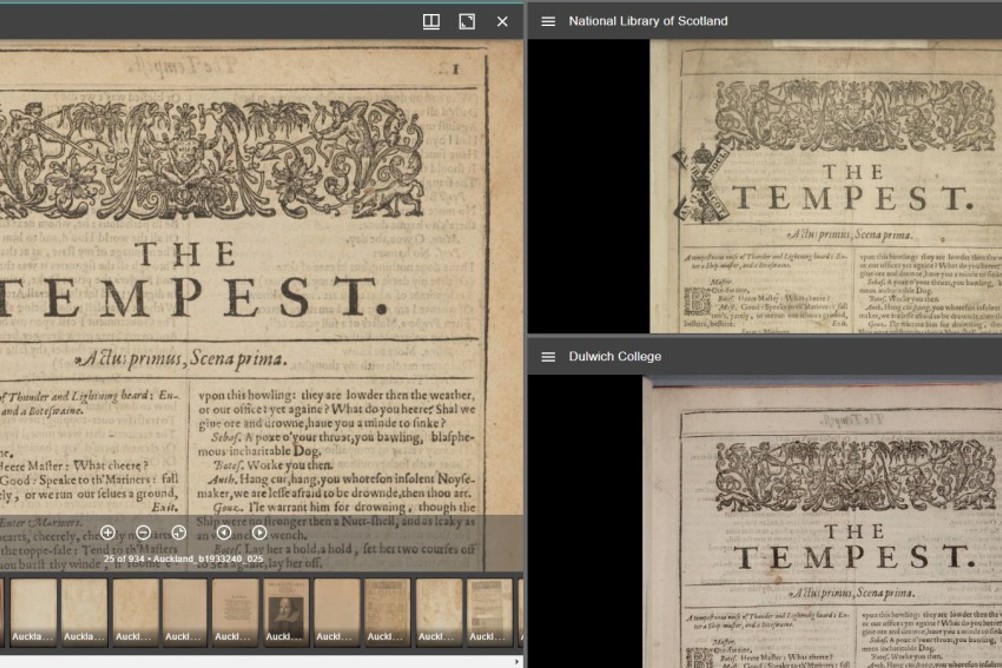
Task: Zoom out of the Auckland page
Action: coord(143,532)
